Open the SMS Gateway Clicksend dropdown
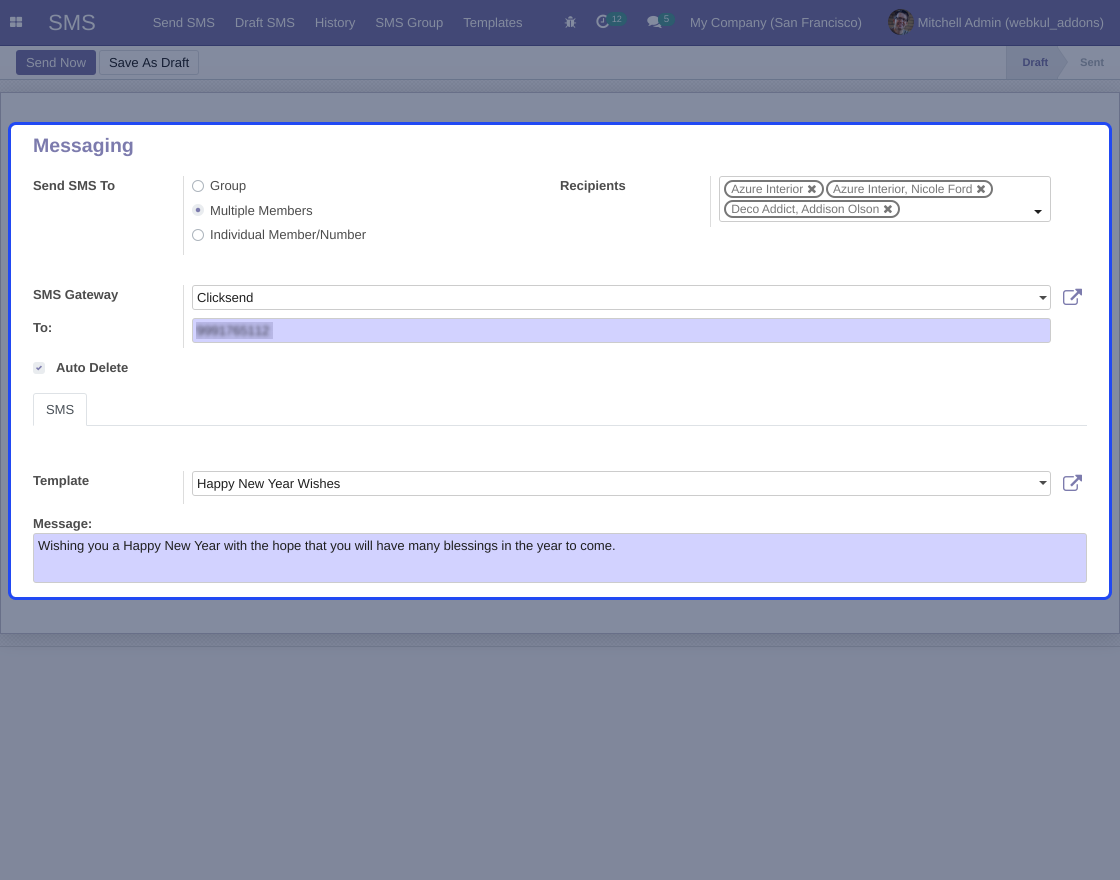1120x880 pixels. [621, 298]
